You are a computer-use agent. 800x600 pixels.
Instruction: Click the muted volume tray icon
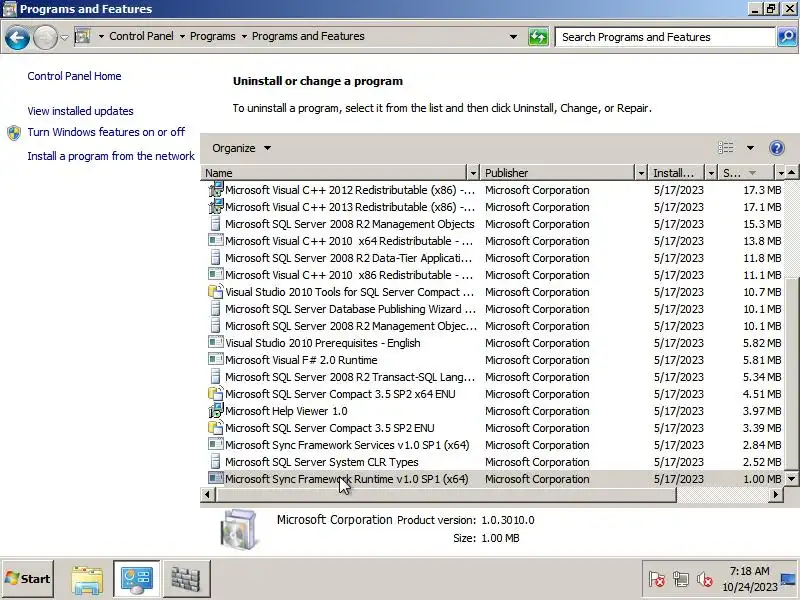point(705,580)
